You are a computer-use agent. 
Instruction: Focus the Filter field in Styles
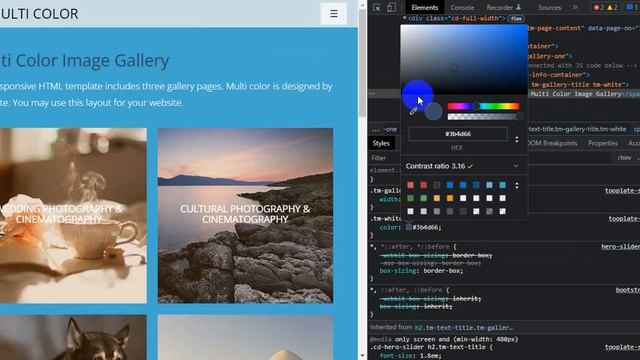(x=385, y=158)
